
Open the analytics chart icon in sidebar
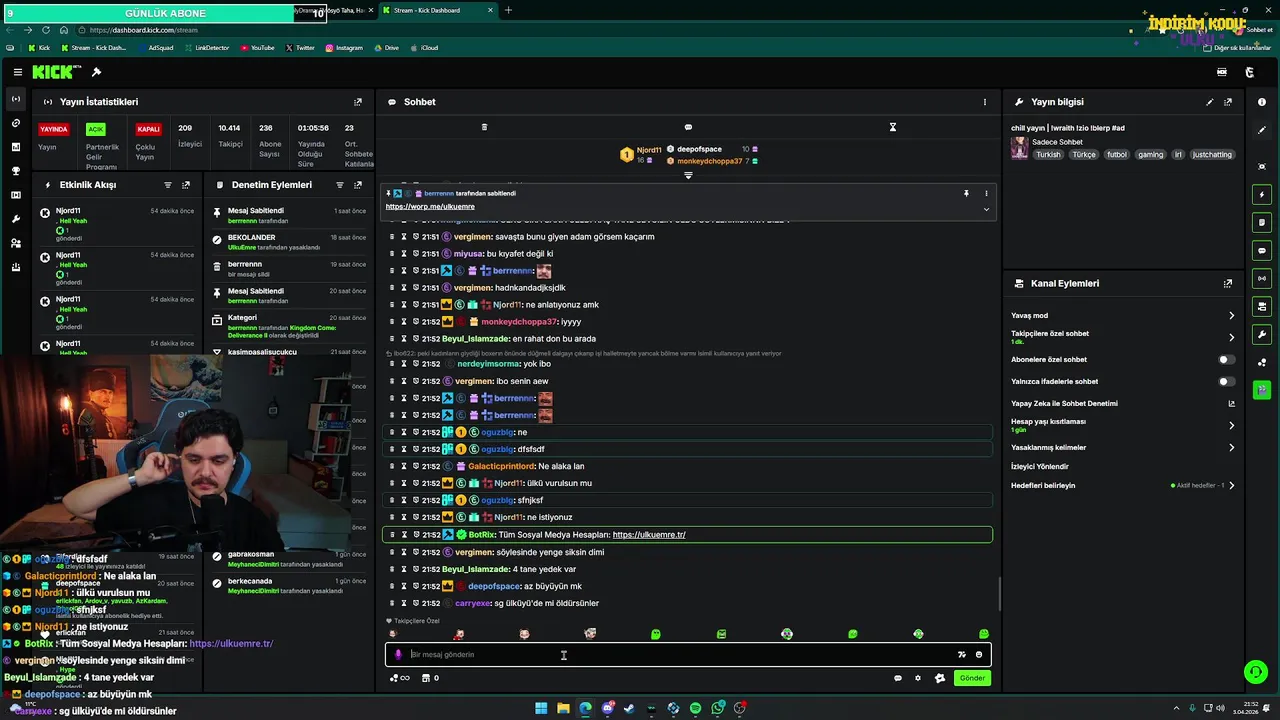pos(15,147)
